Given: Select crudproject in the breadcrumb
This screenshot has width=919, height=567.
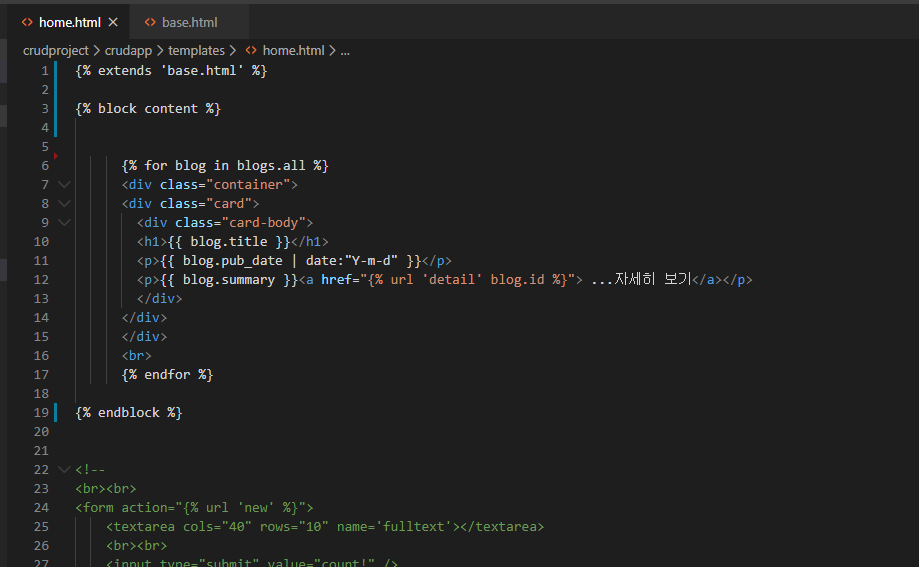Looking at the screenshot, I should pos(56,50).
